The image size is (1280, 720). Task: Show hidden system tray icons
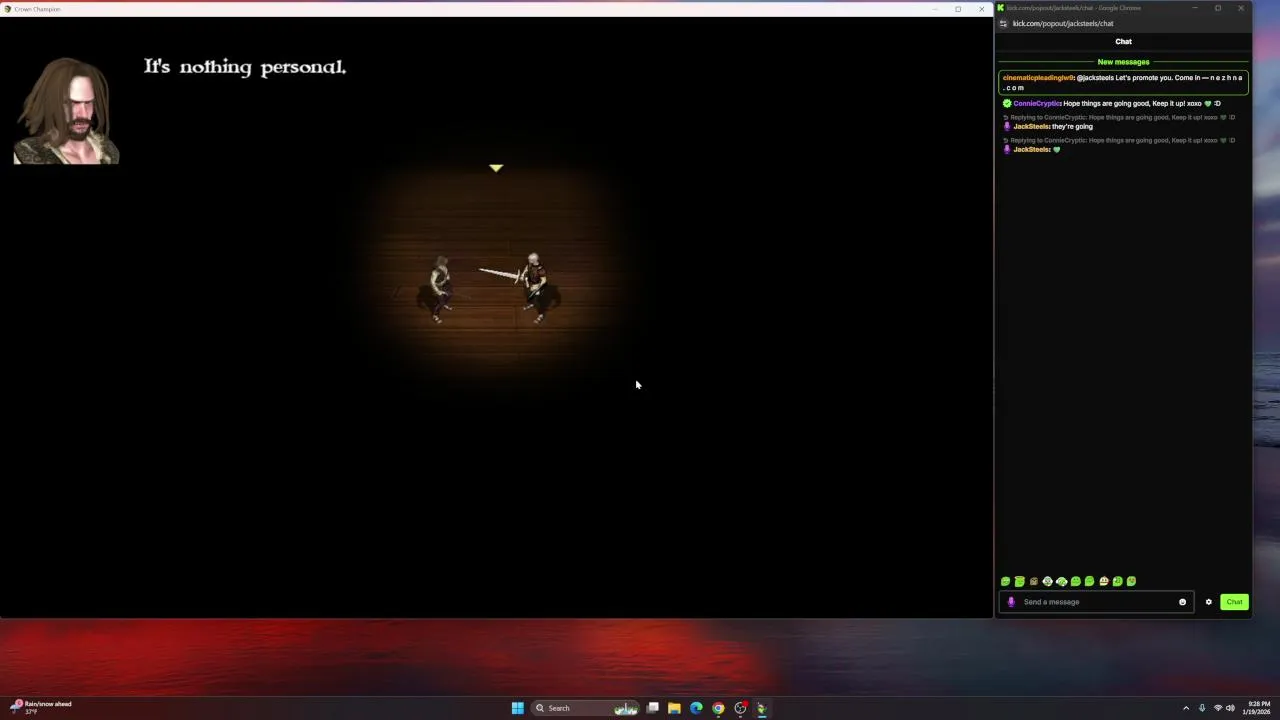[1186, 708]
